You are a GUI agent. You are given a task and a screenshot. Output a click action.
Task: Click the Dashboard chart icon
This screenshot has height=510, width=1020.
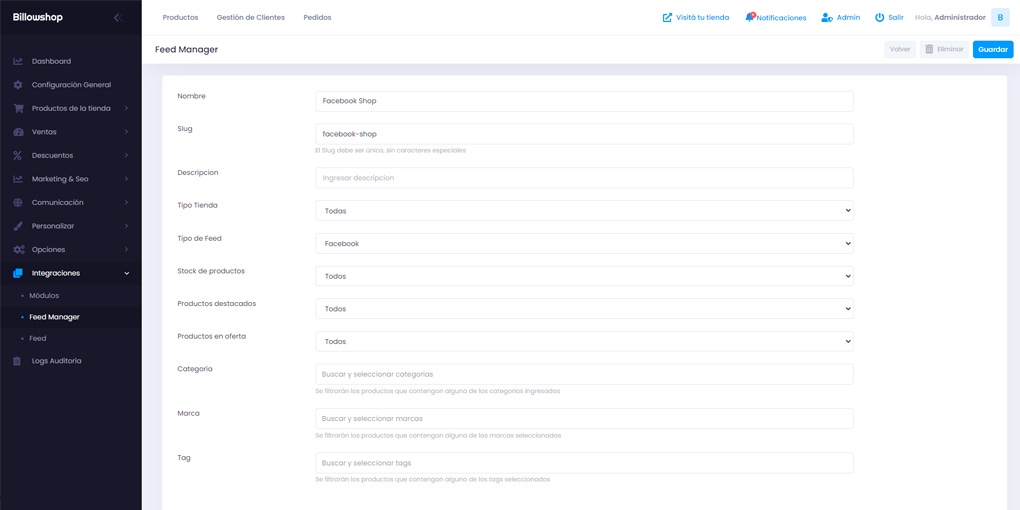pos(18,61)
